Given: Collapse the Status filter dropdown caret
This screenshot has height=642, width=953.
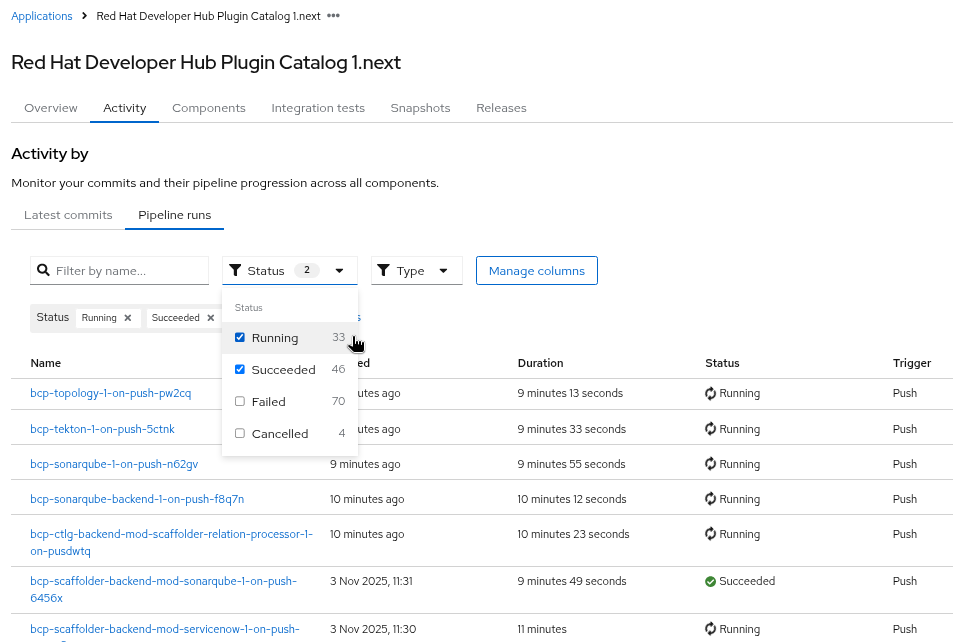Looking at the screenshot, I should [x=340, y=270].
